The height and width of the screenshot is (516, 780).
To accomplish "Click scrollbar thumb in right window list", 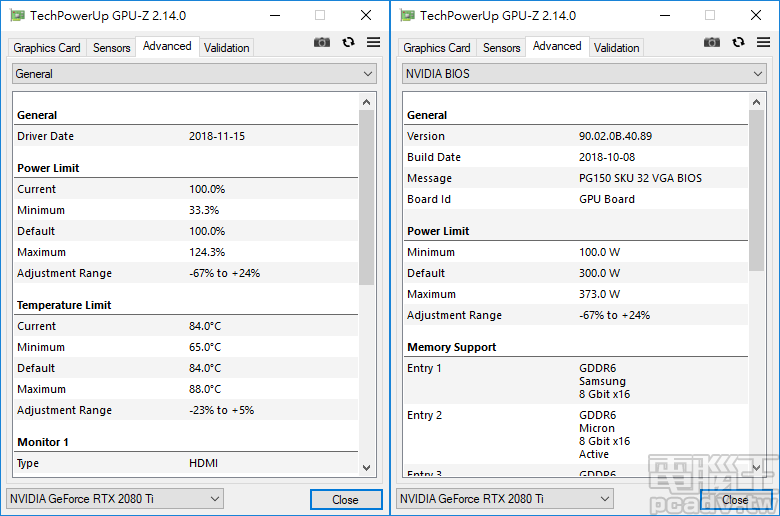I will (757, 191).
